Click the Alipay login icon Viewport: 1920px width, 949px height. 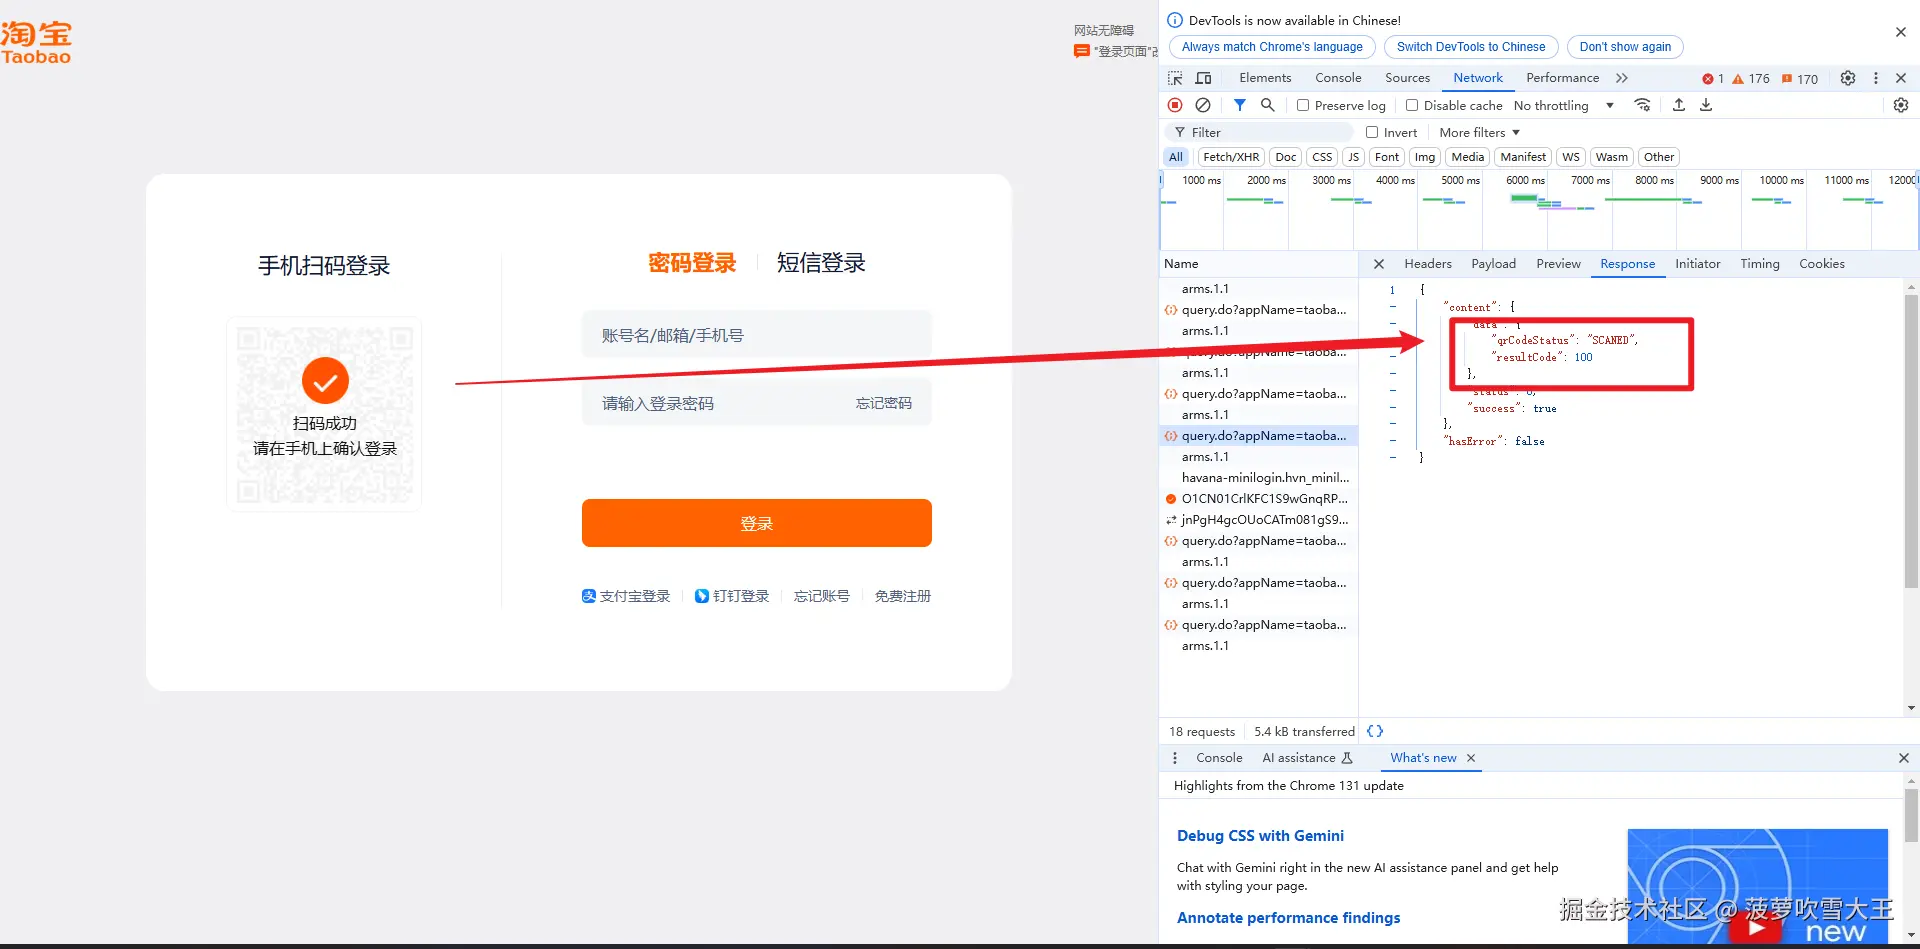589,596
